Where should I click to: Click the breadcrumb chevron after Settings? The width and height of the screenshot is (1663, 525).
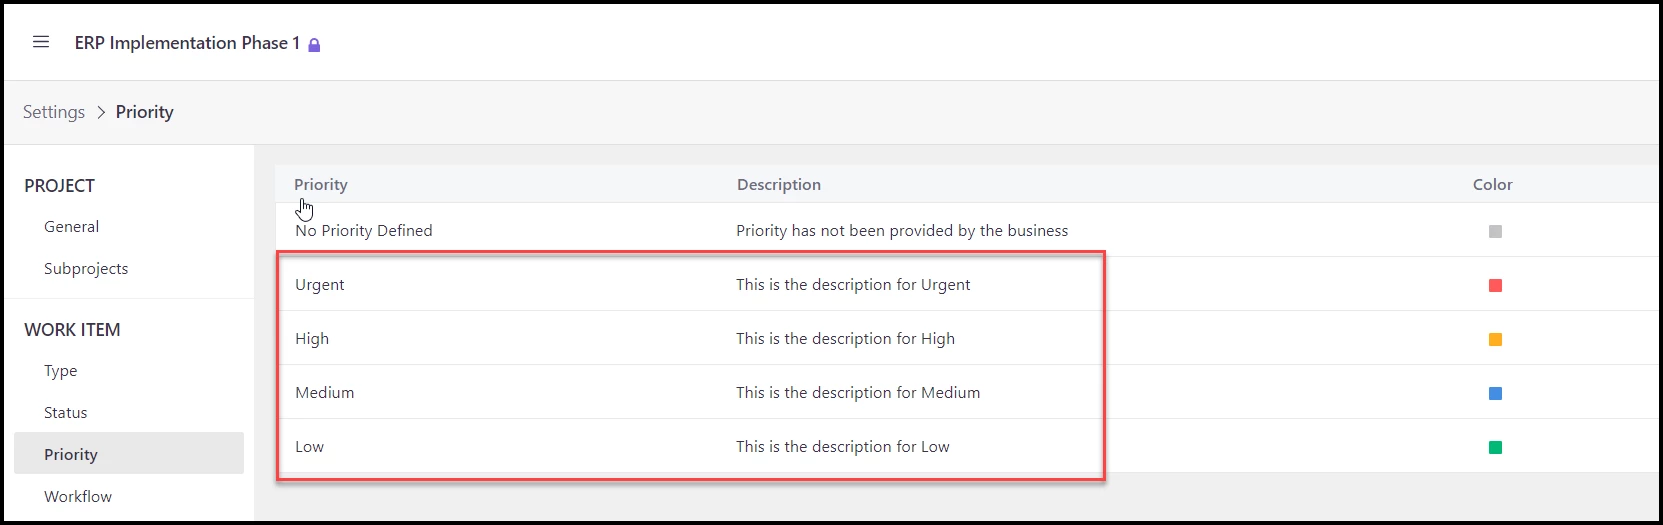tap(101, 112)
